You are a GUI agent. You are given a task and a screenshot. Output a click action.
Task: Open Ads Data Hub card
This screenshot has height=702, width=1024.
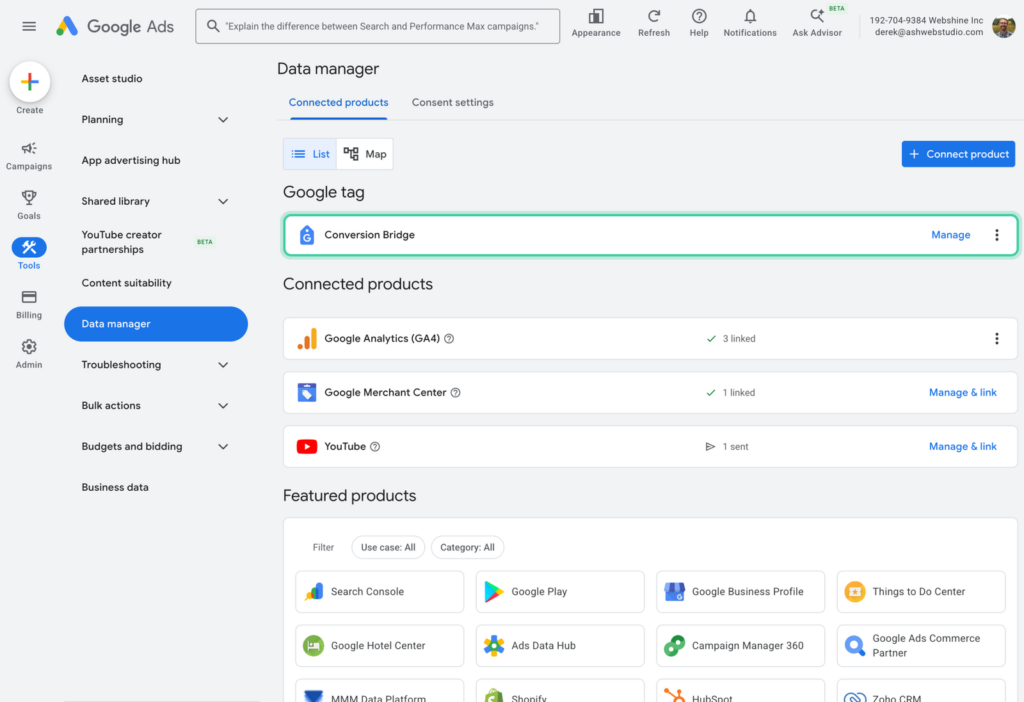[560, 646]
